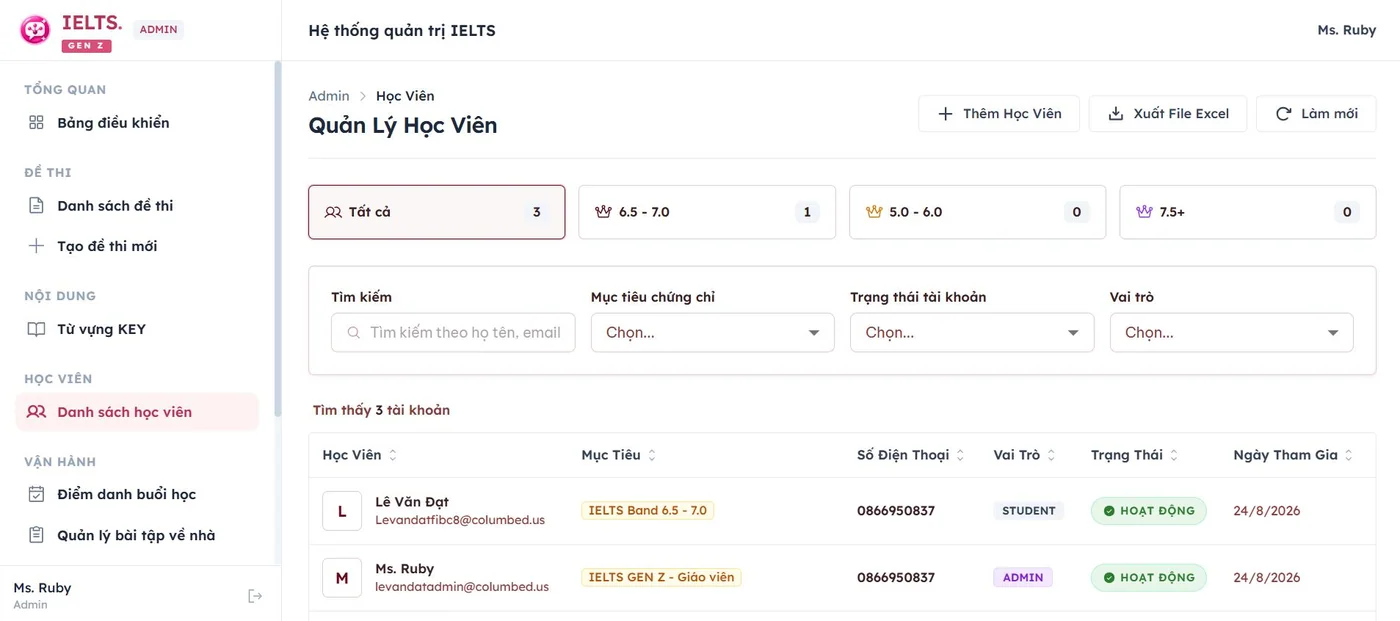Click the STUDENT role badge
1400x621 pixels.
pos(1029,511)
